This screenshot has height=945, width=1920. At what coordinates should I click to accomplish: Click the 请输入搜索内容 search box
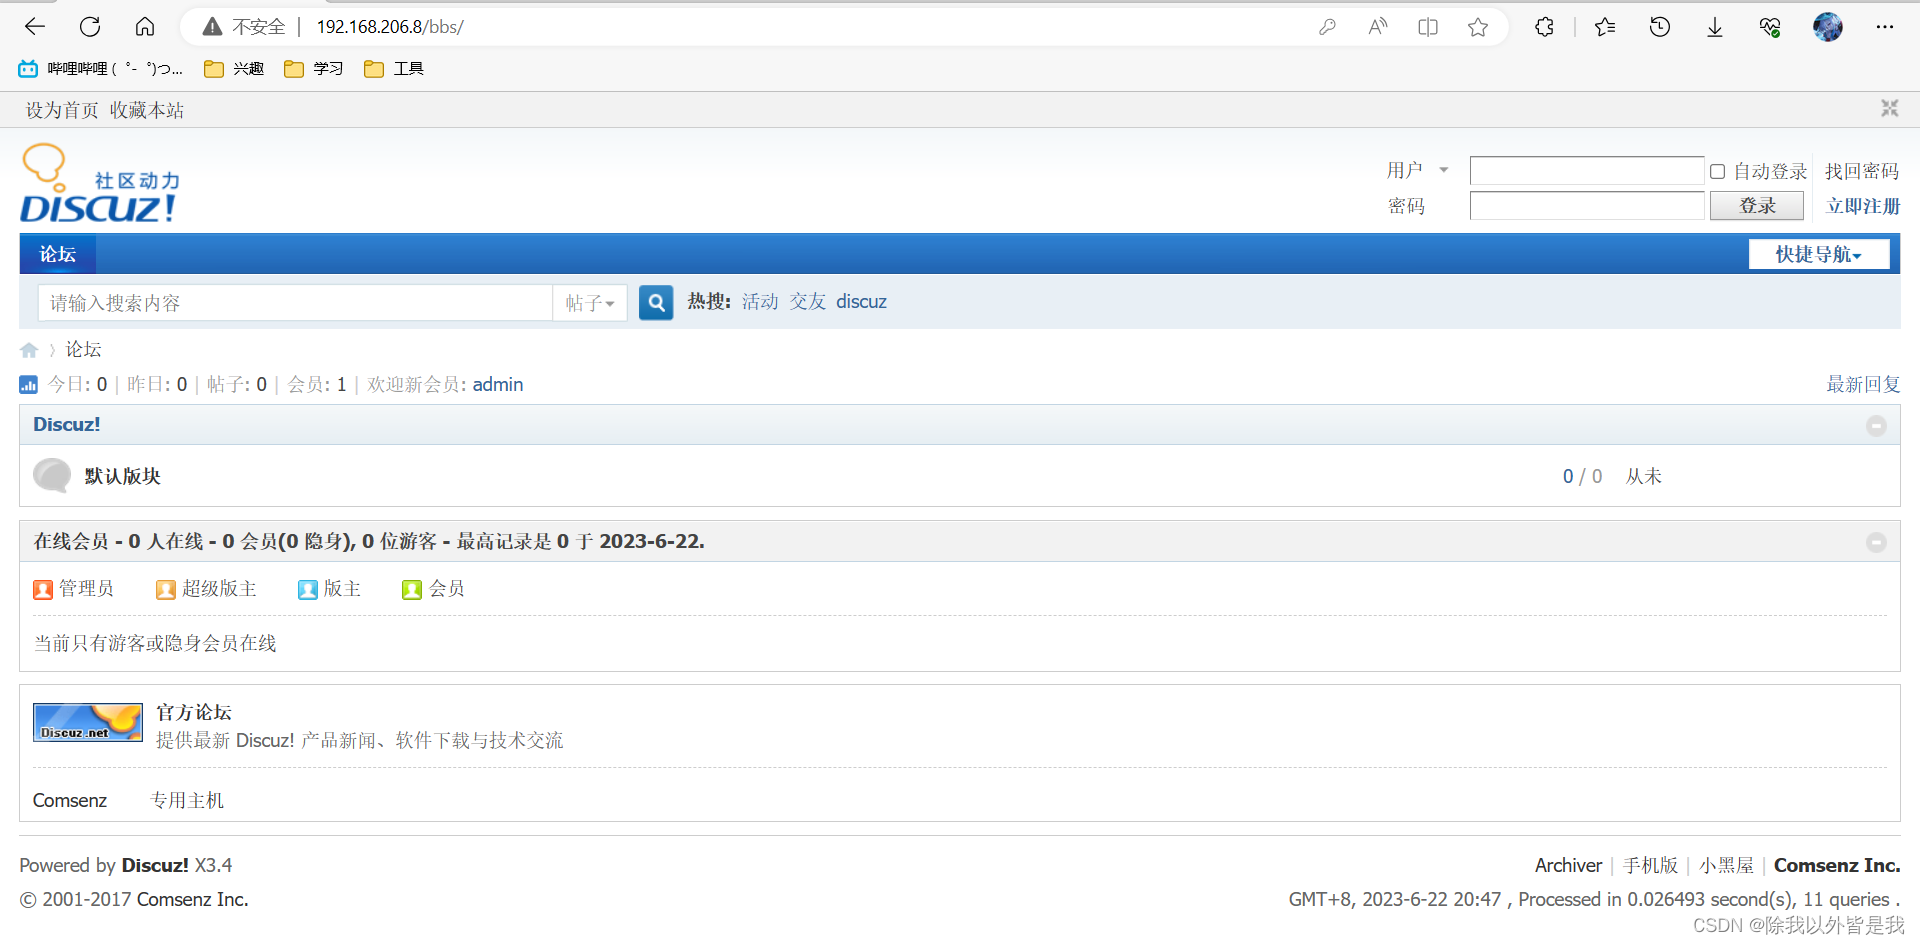(x=295, y=303)
